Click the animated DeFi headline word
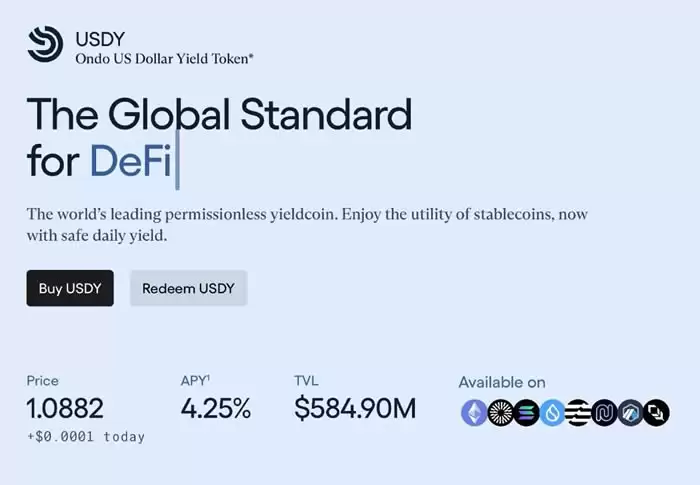Viewport: 700px width, 485px height. click(x=130, y=161)
